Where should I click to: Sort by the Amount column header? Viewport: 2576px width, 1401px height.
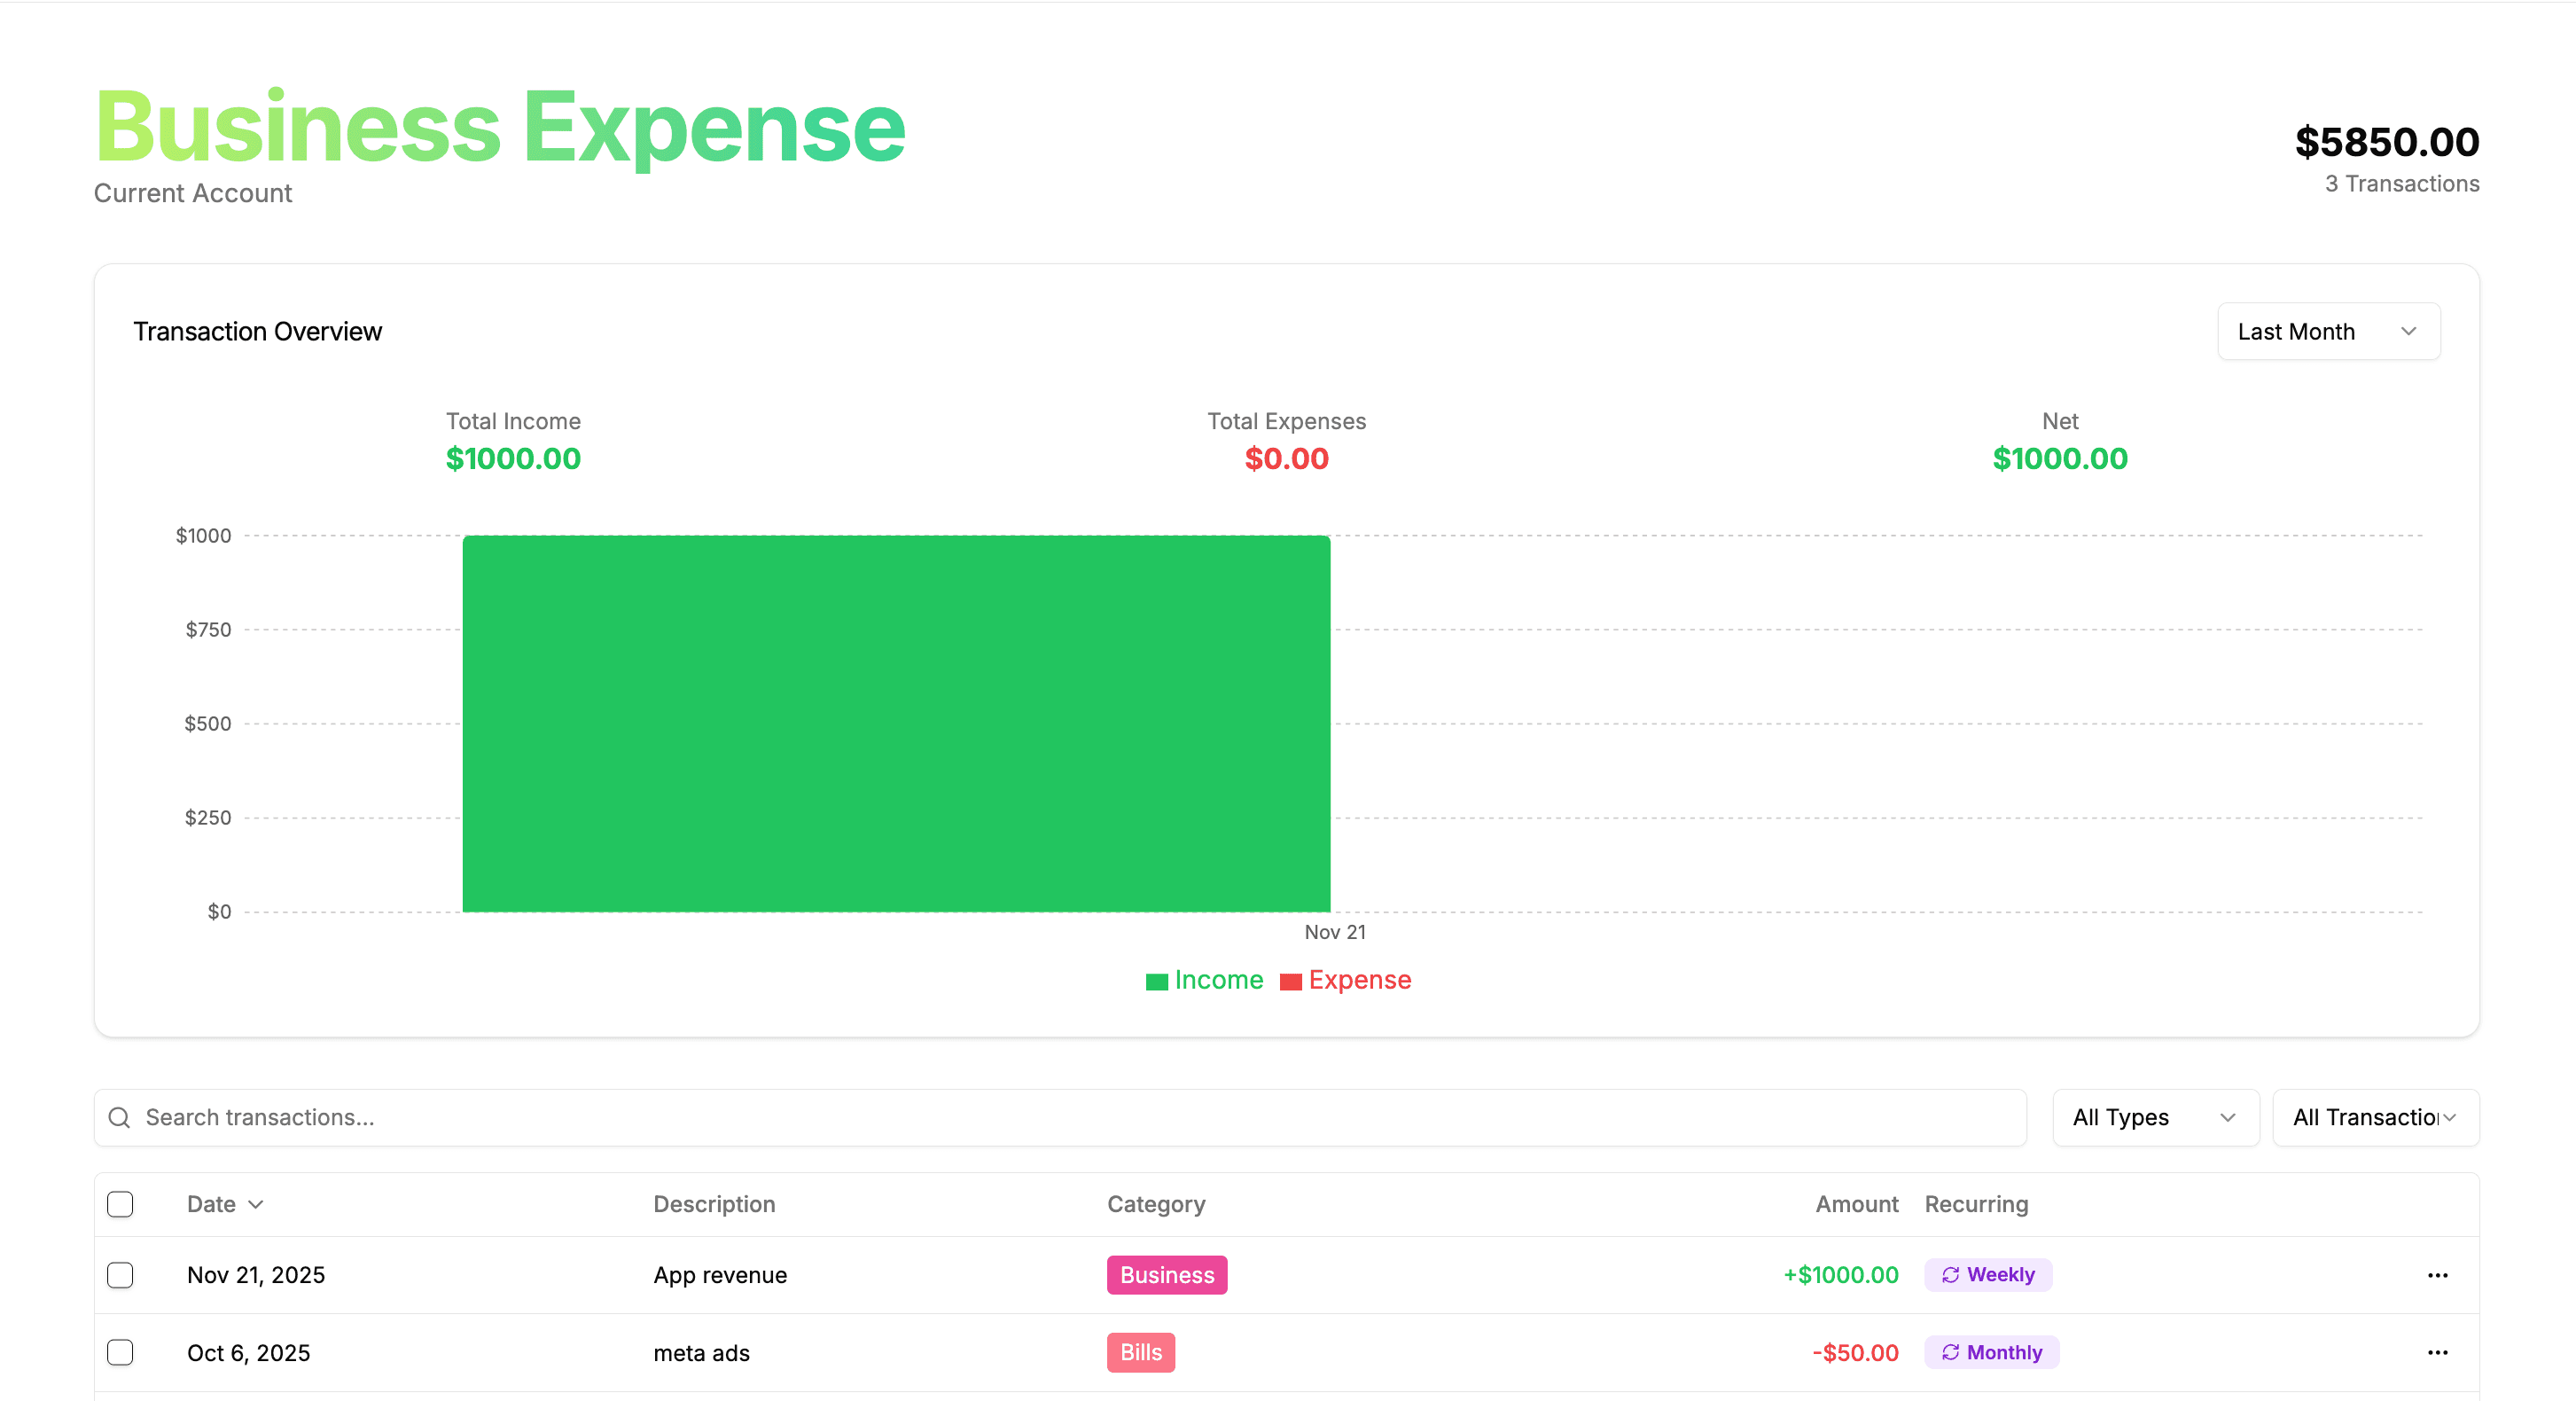(x=1856, y=1204)
